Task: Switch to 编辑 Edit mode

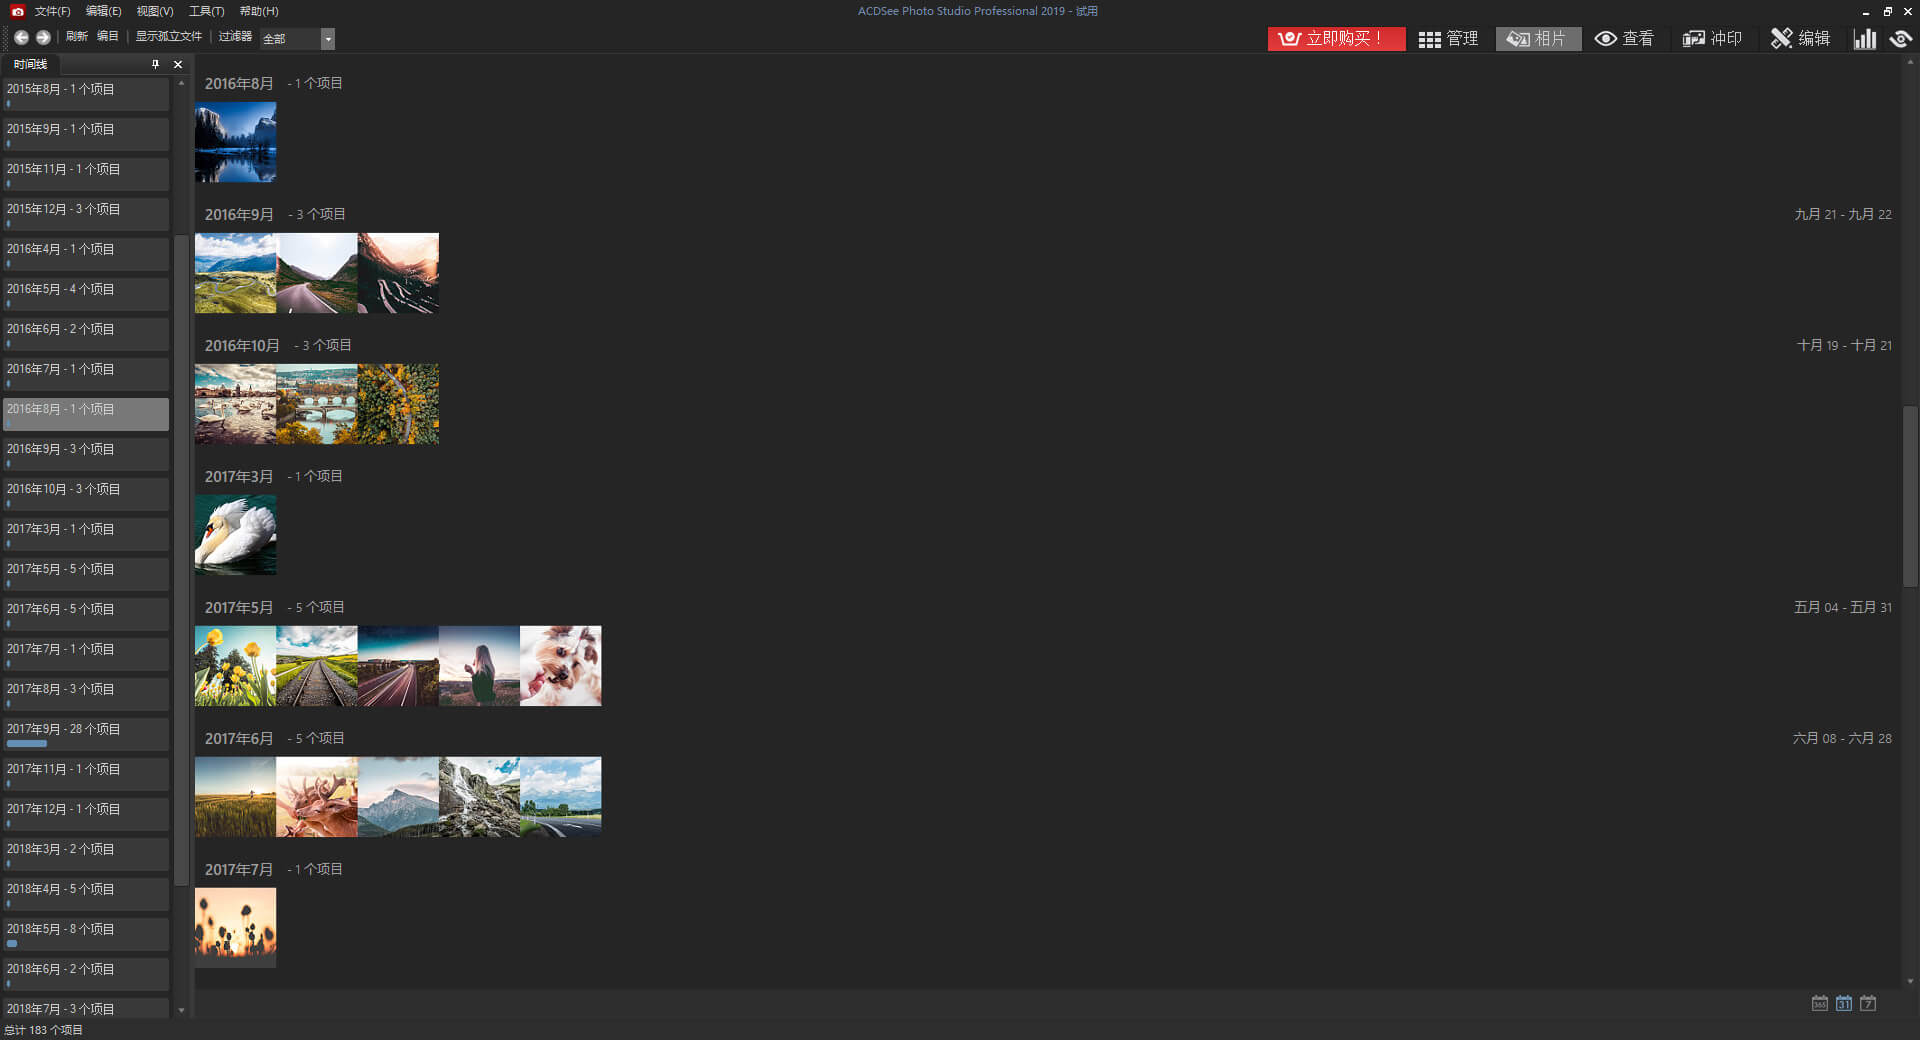Action: point(1800,38)
